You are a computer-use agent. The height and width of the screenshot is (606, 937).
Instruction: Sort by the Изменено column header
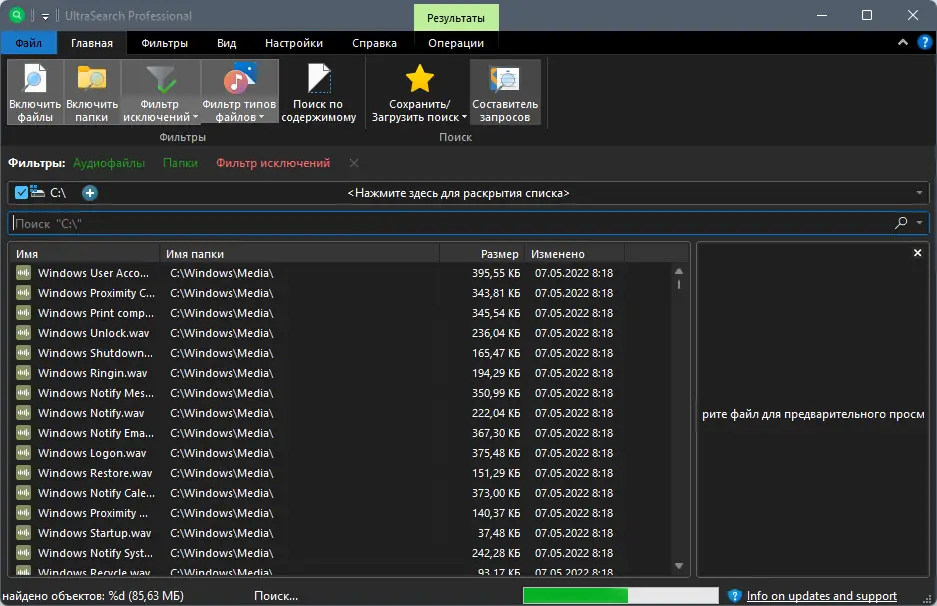(x=575, y=254)
